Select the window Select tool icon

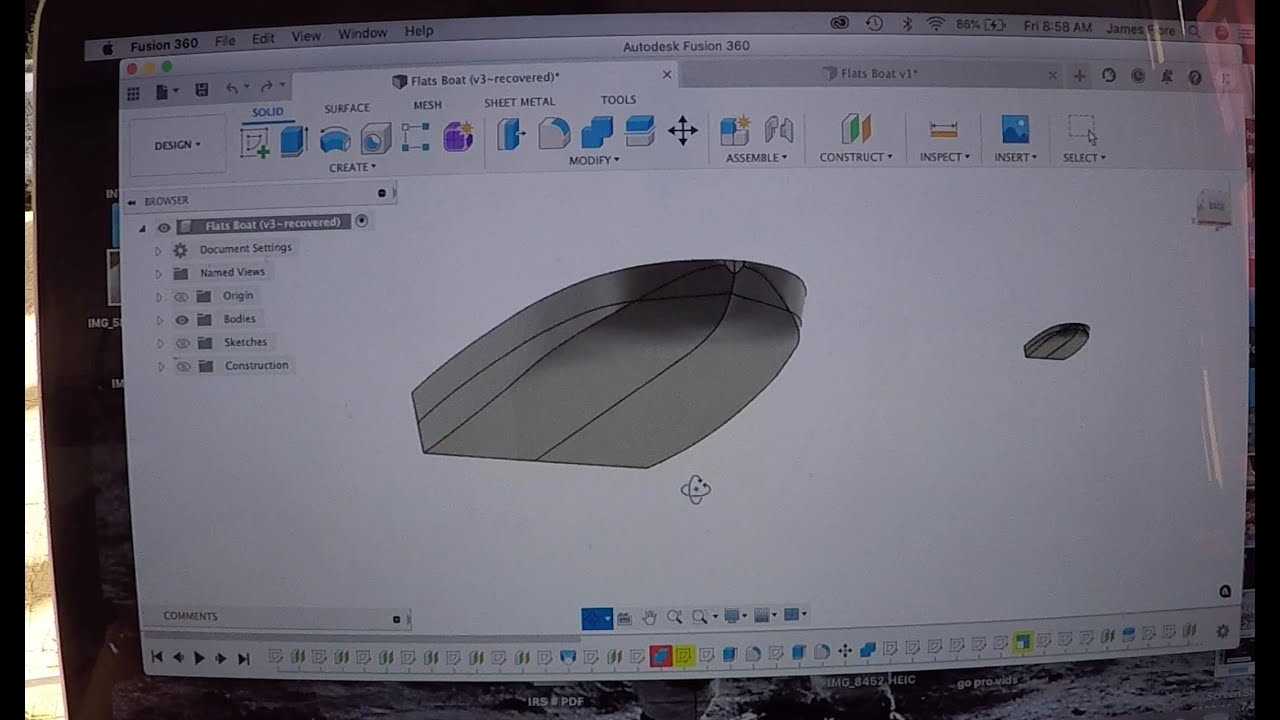1083,129
